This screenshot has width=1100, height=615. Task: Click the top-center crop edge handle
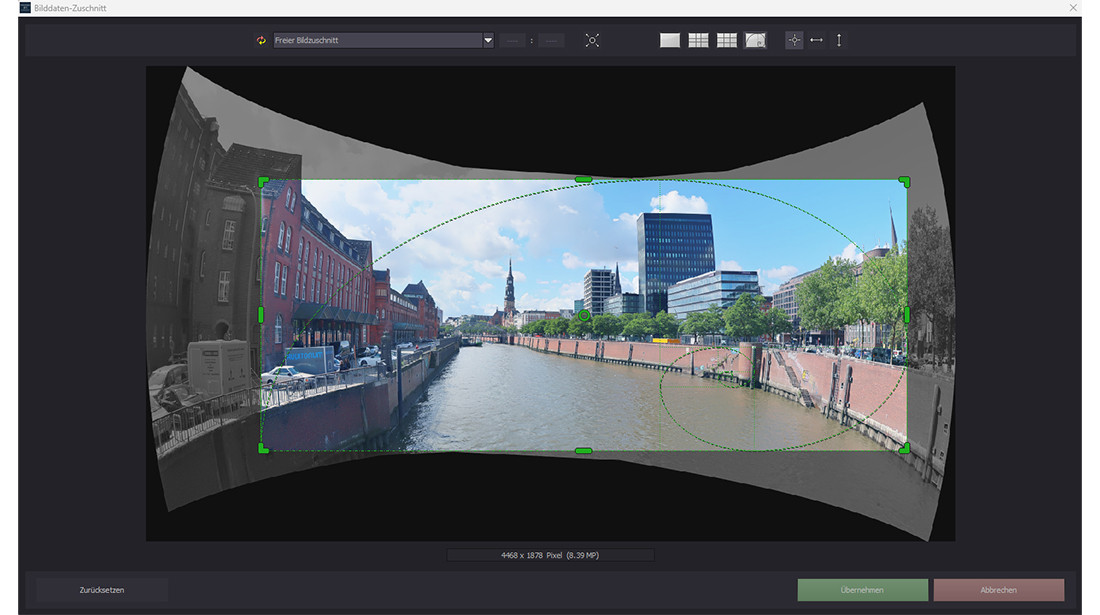click(584, 180)
